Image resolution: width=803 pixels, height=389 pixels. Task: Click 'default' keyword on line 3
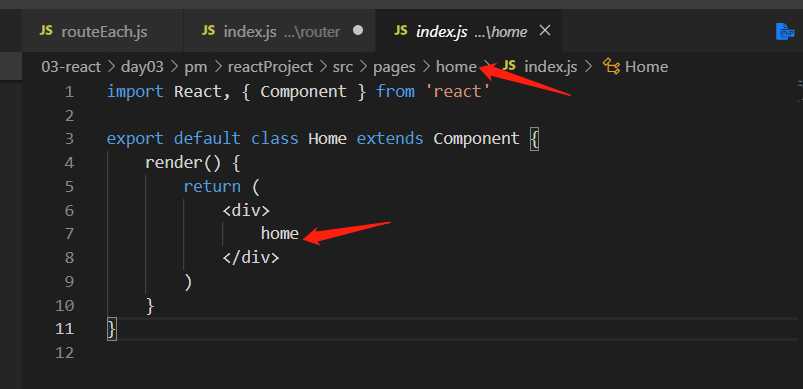[x=207, y=139]
